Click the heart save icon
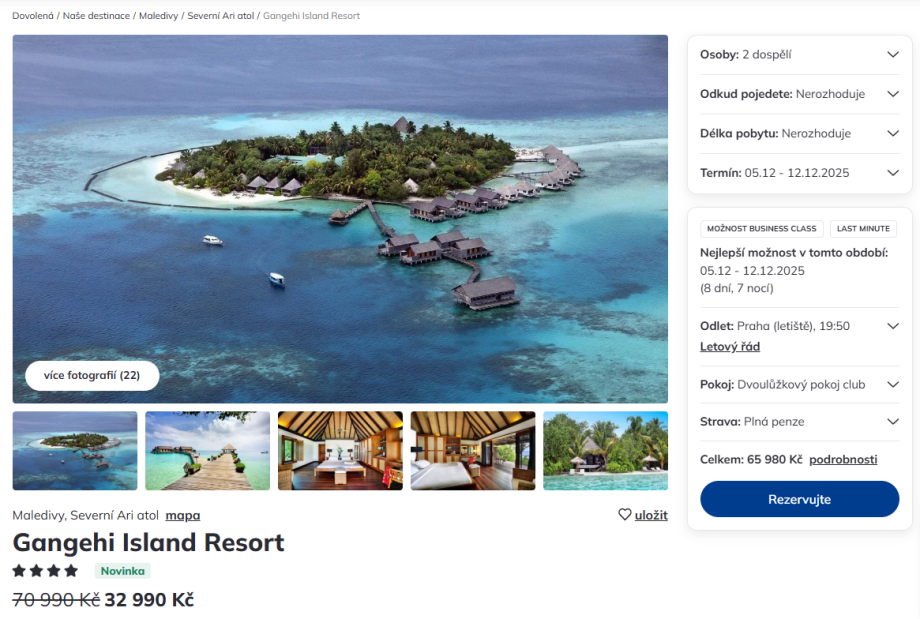920x619 pixels. (x=625, y=515)
